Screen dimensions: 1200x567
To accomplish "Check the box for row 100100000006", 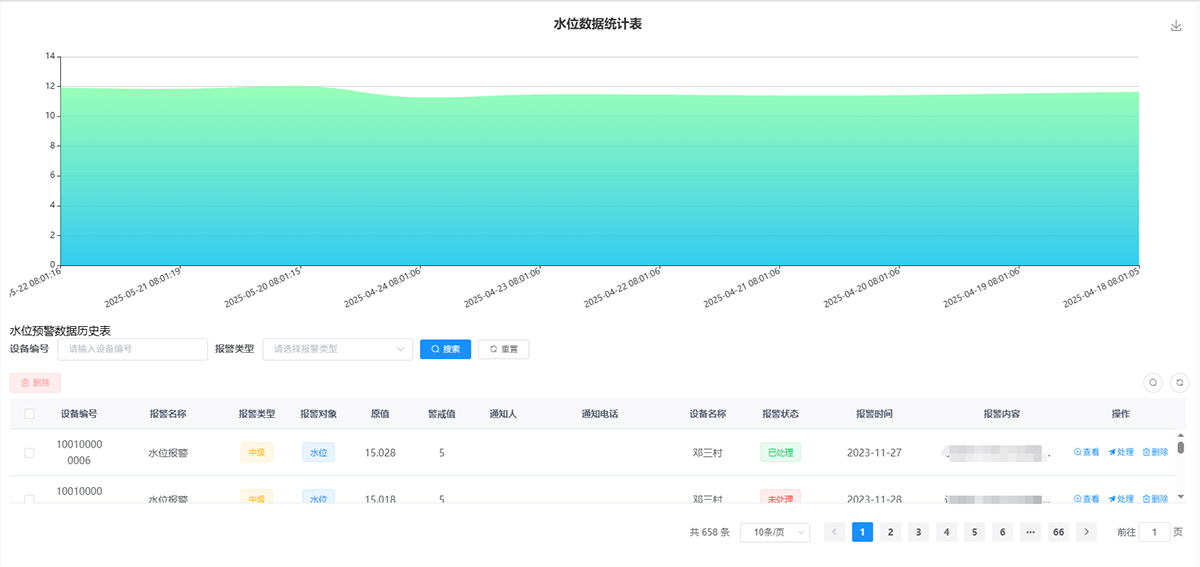I will tap(30, 453).
